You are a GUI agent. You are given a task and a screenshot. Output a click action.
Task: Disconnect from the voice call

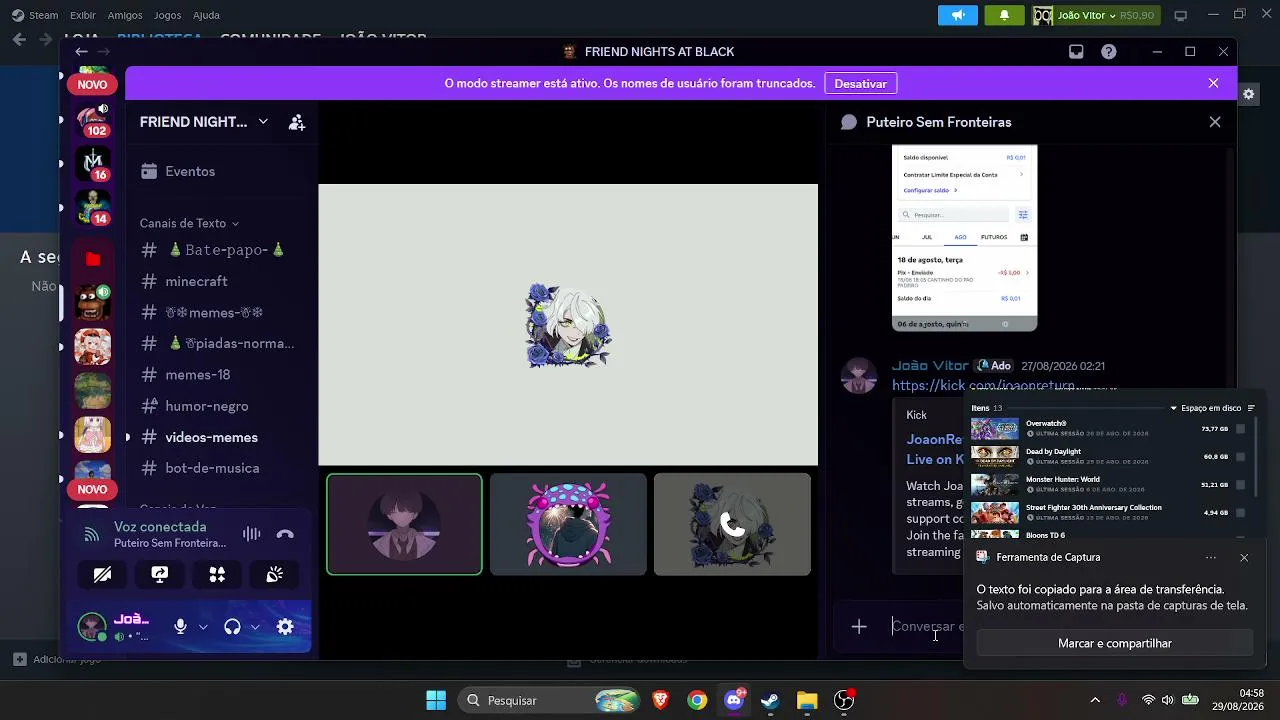(285, 535)
